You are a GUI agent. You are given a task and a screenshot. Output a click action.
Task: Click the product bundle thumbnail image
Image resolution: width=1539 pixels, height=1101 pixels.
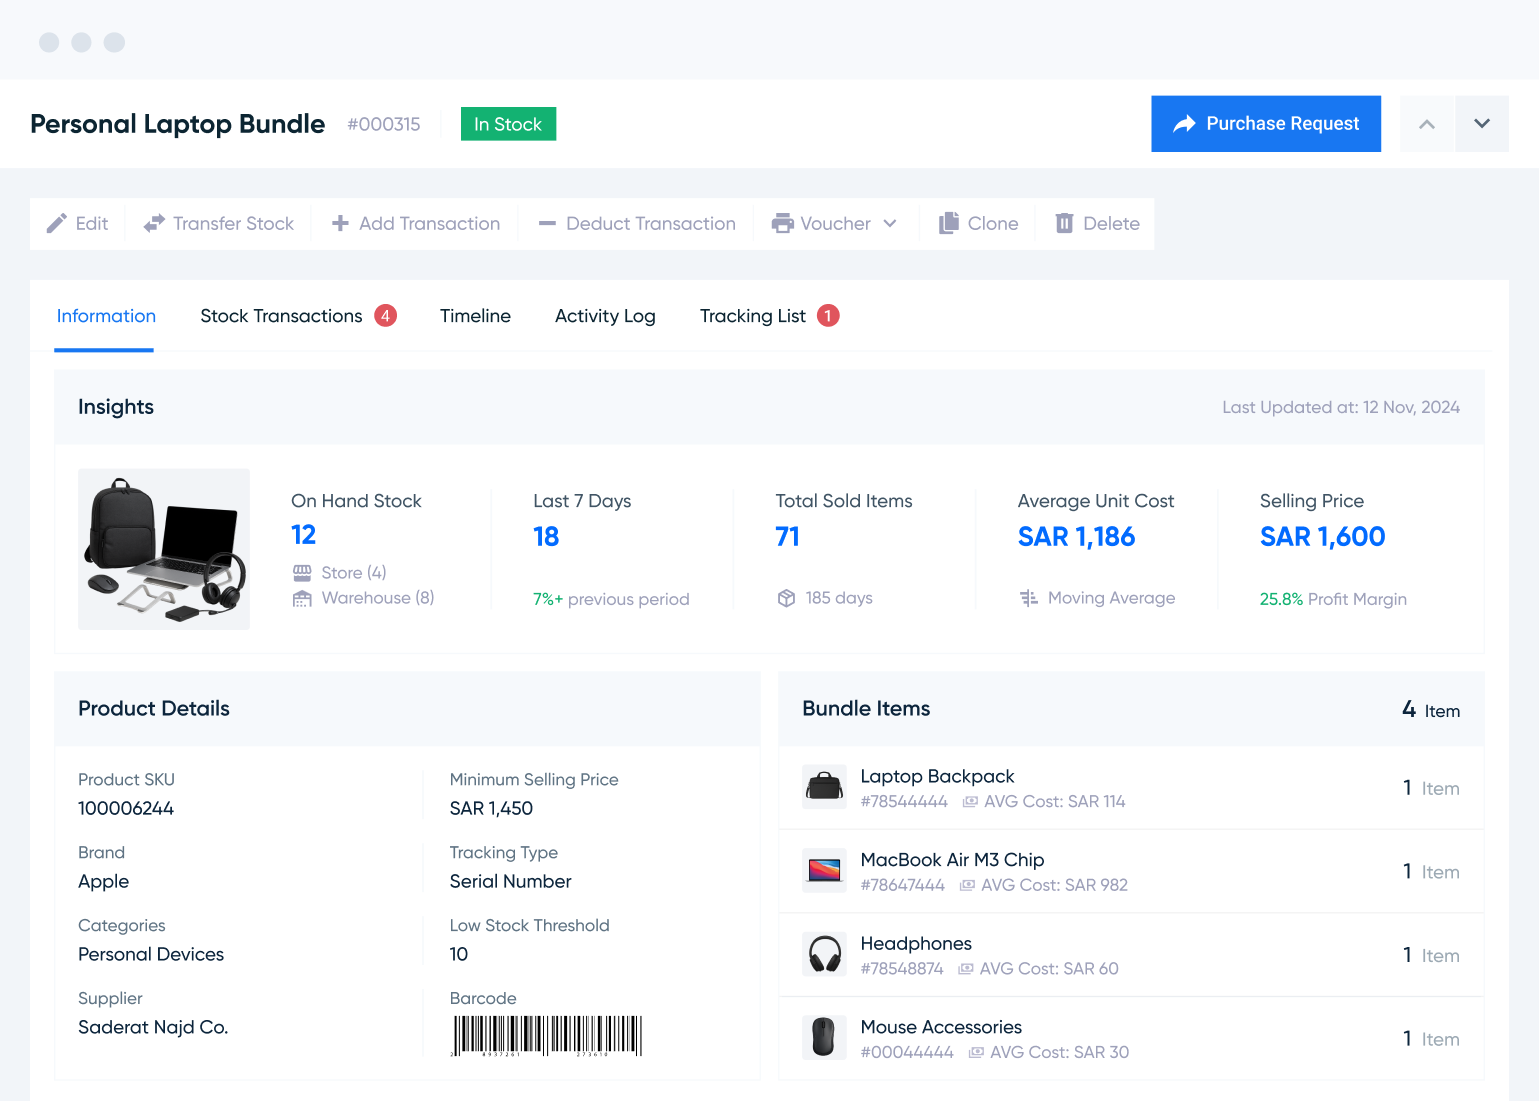163,548
